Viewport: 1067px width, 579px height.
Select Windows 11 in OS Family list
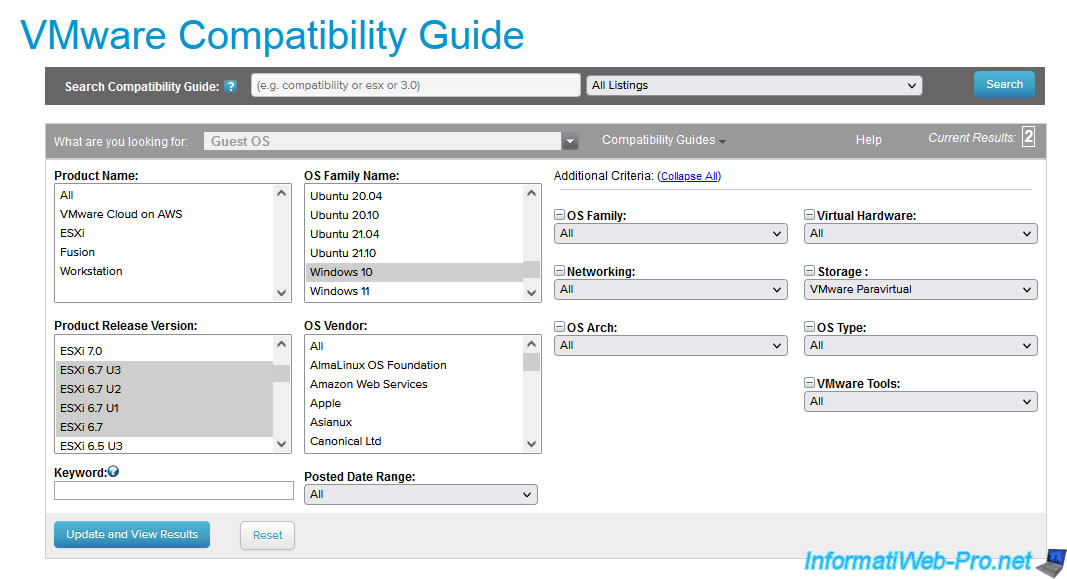click(340, 291)
